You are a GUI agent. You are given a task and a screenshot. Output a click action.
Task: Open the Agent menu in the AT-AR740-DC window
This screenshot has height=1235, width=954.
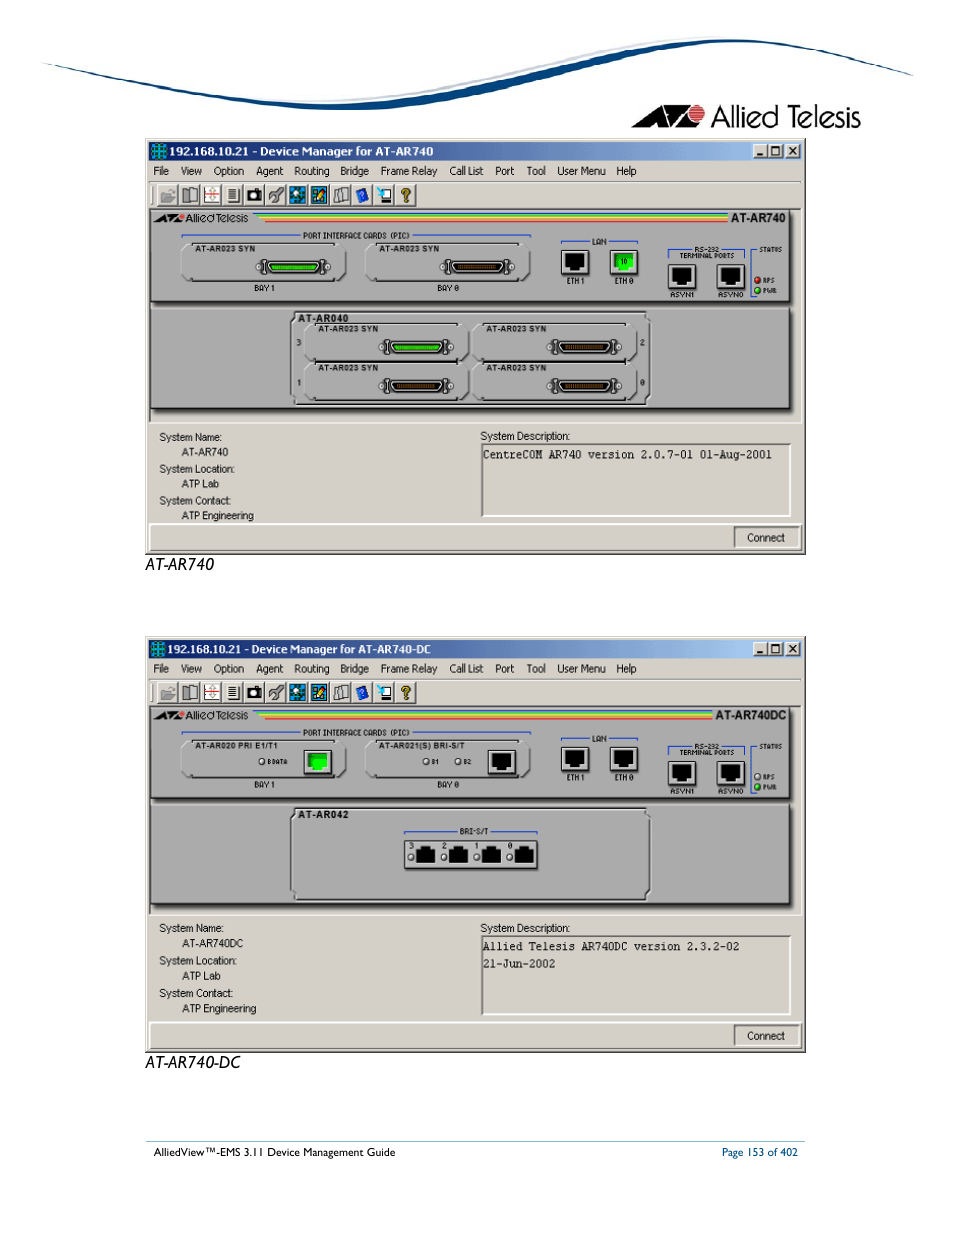(x=270, y=669)
